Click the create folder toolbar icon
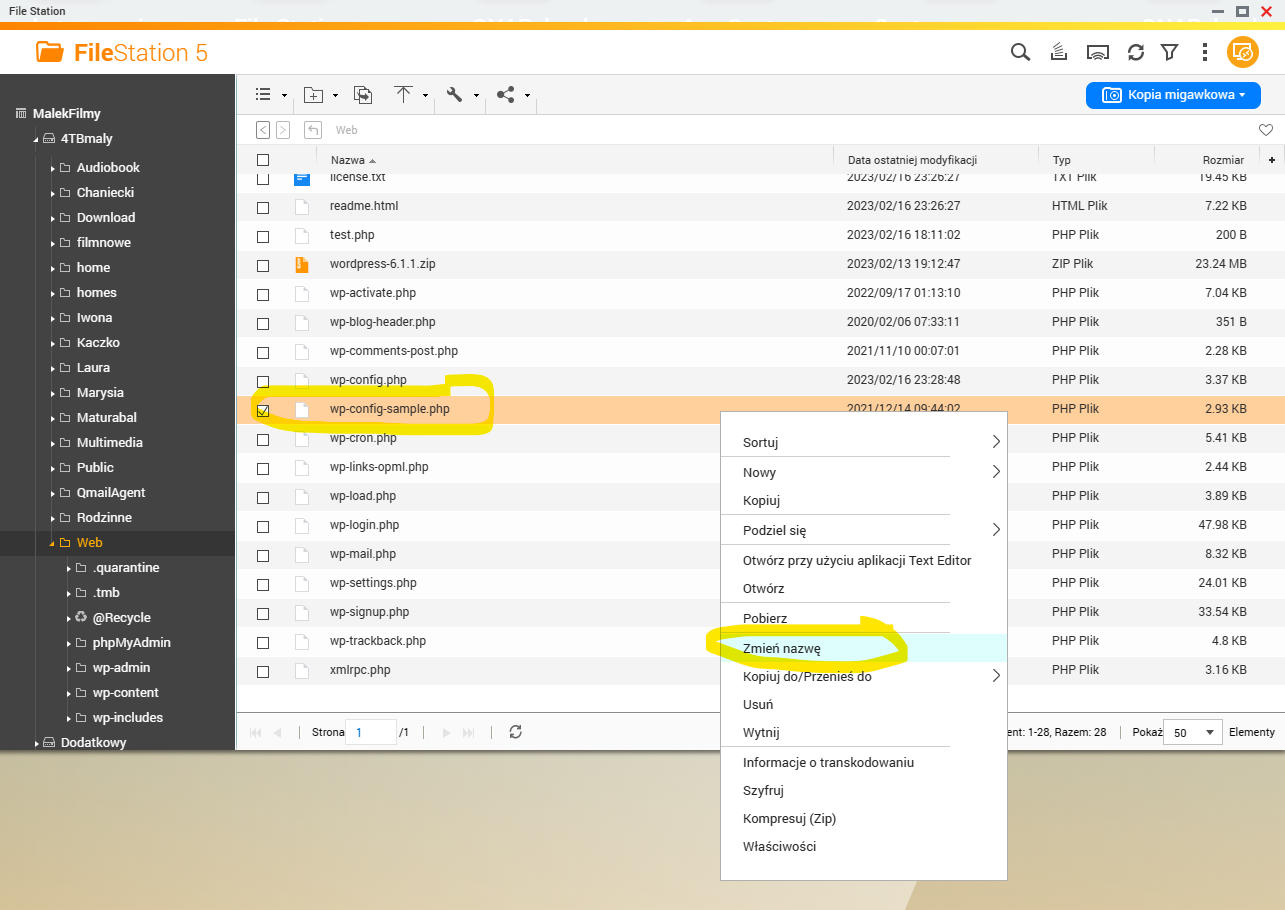This screenshot has width=1285, height=910. [x=314, y=95]
